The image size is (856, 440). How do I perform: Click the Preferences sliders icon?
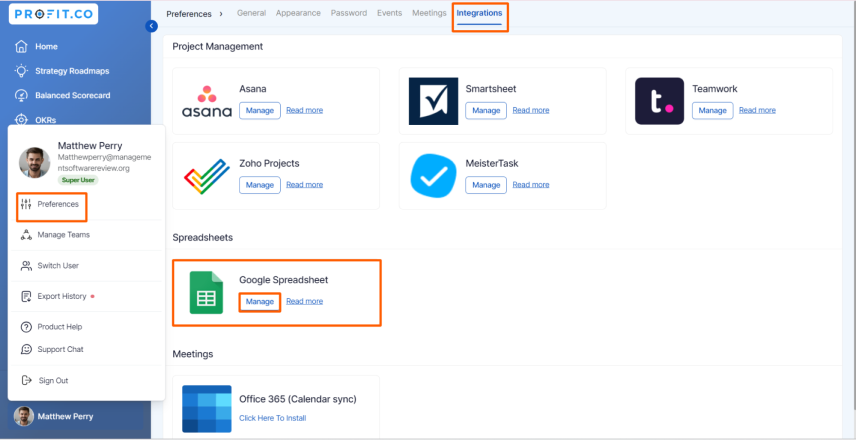point(26,204)
